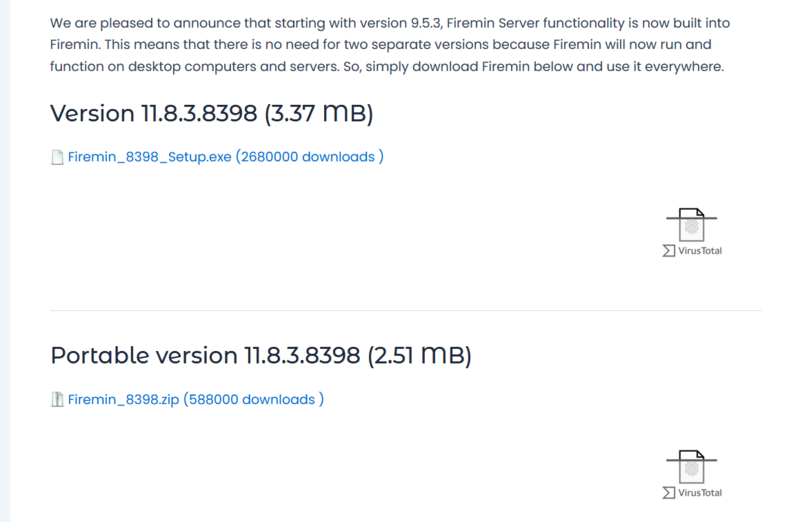This screenshot has height=522, width=800.
Task: Click the sigma logo in lower VirusTotal badge
Action: click(668, 492)
